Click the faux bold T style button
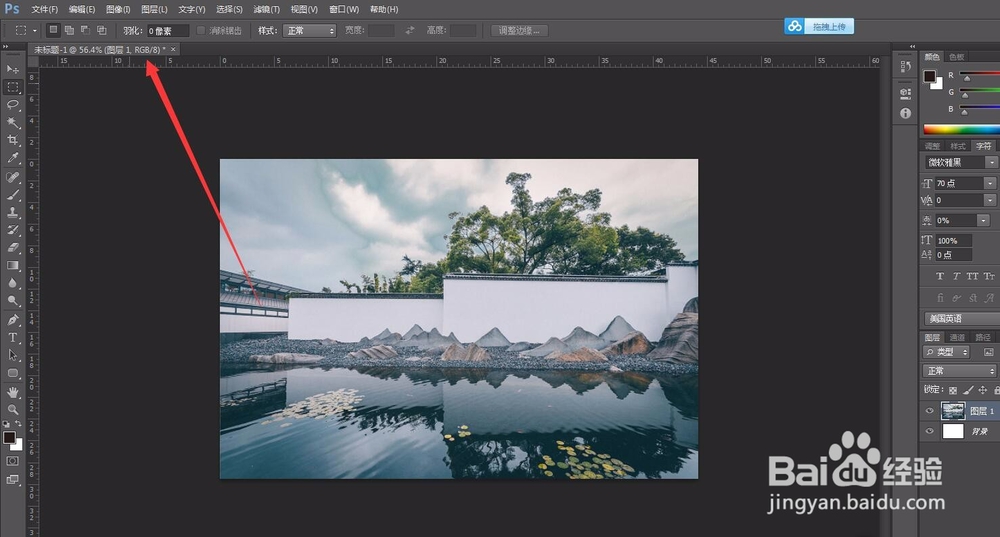1000x537 pixels. click(939, 276)
